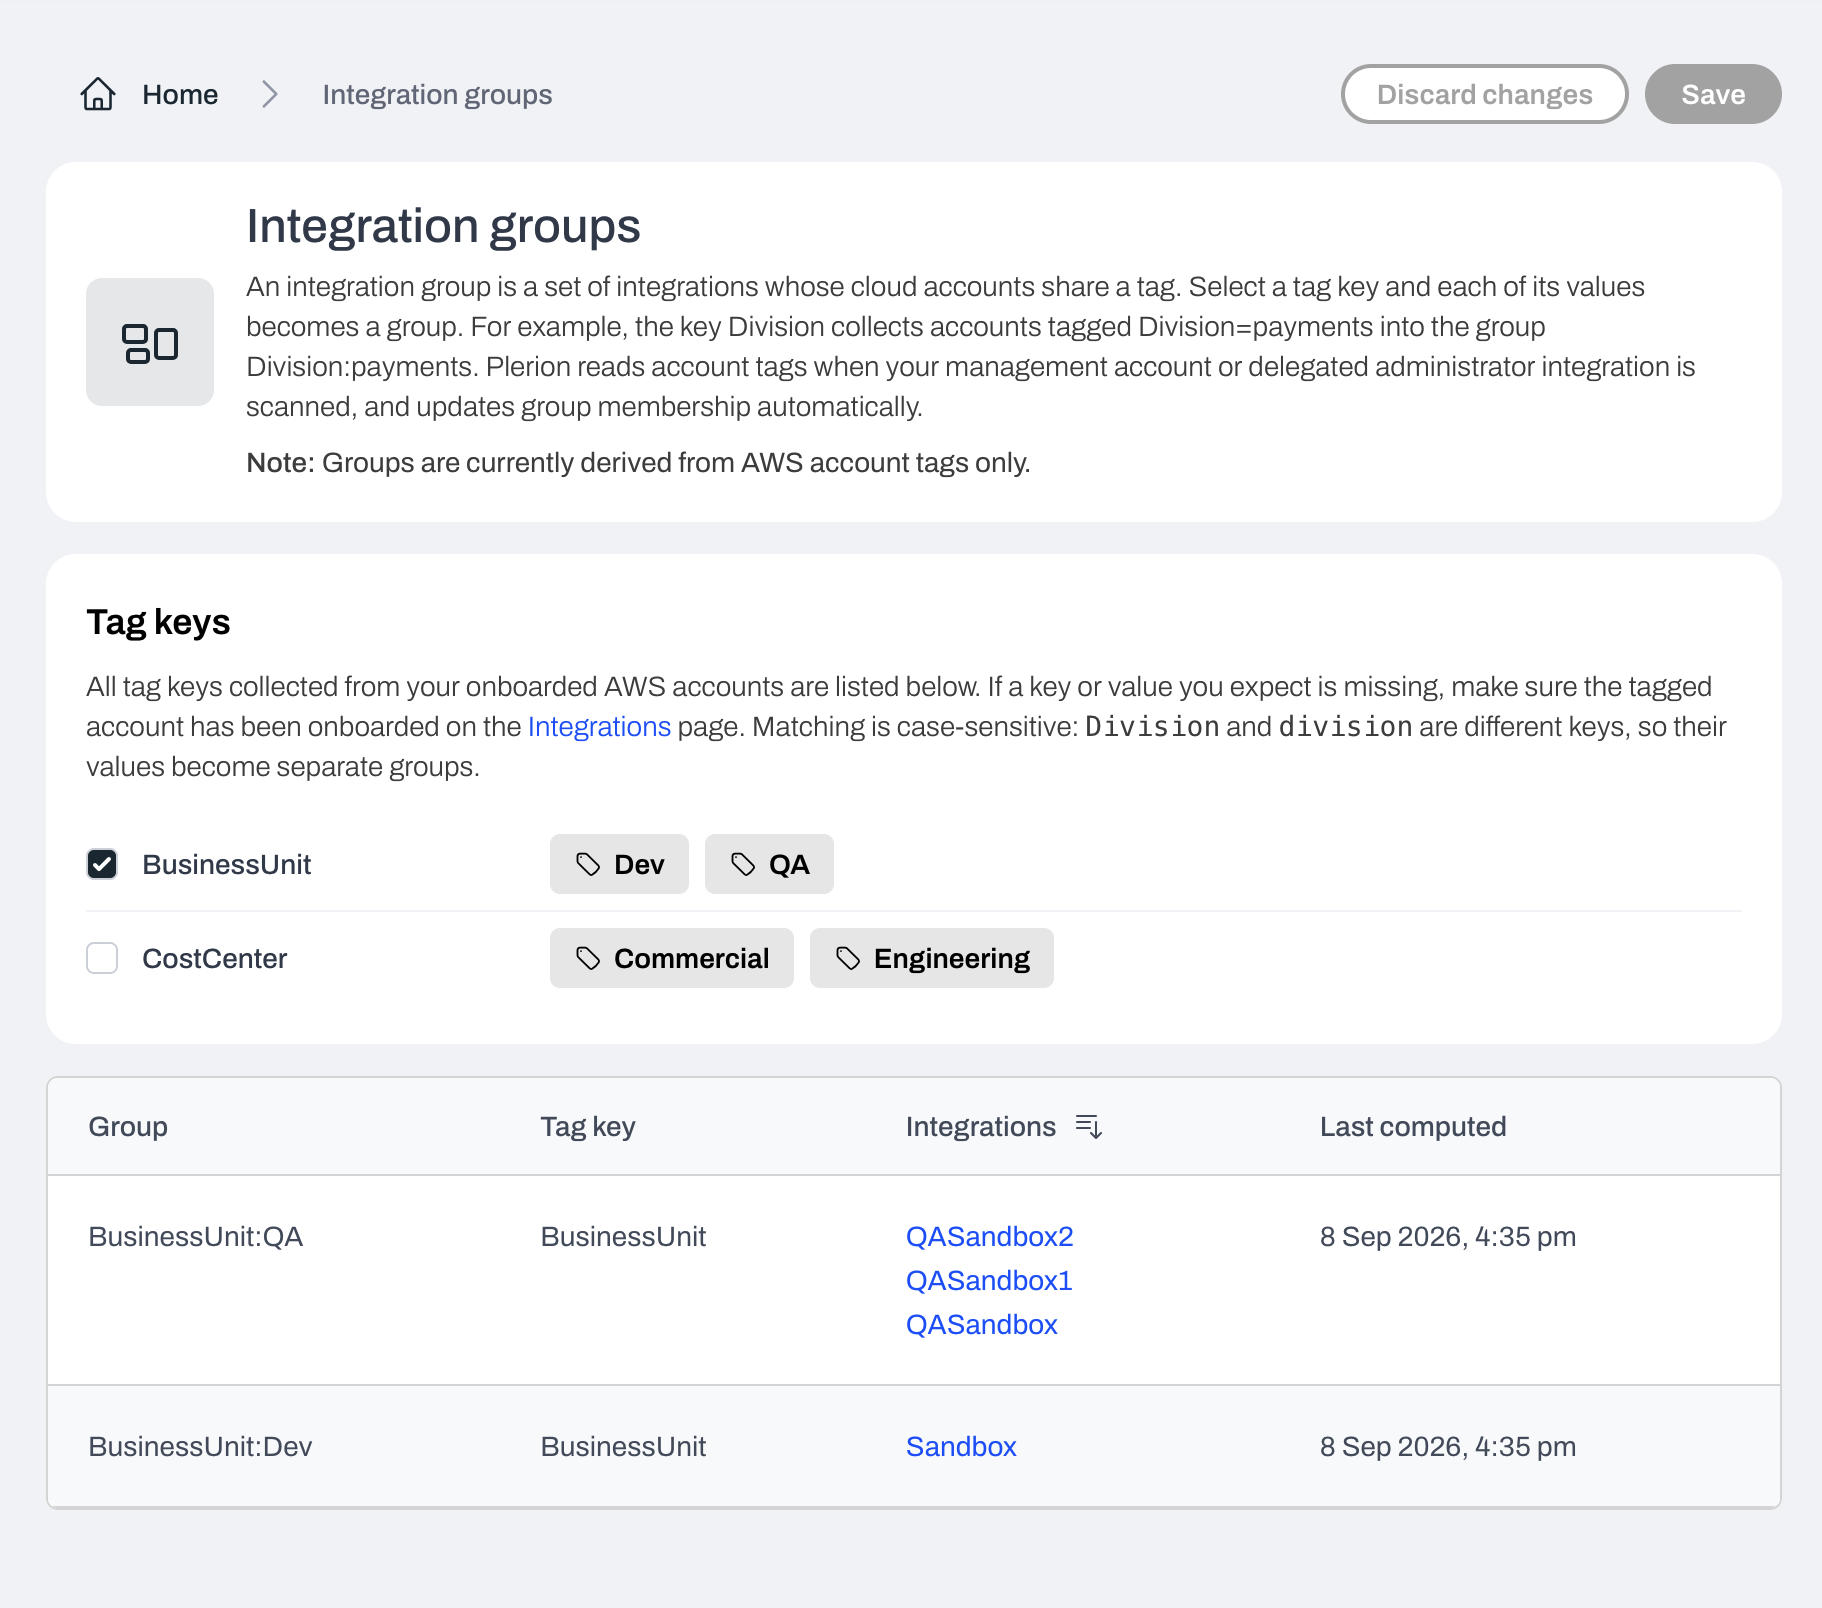Select the BusinessUnit:QA group cell
Image resolution: width=1822 pixels, height=1608 pixels.
(196, 1236)
